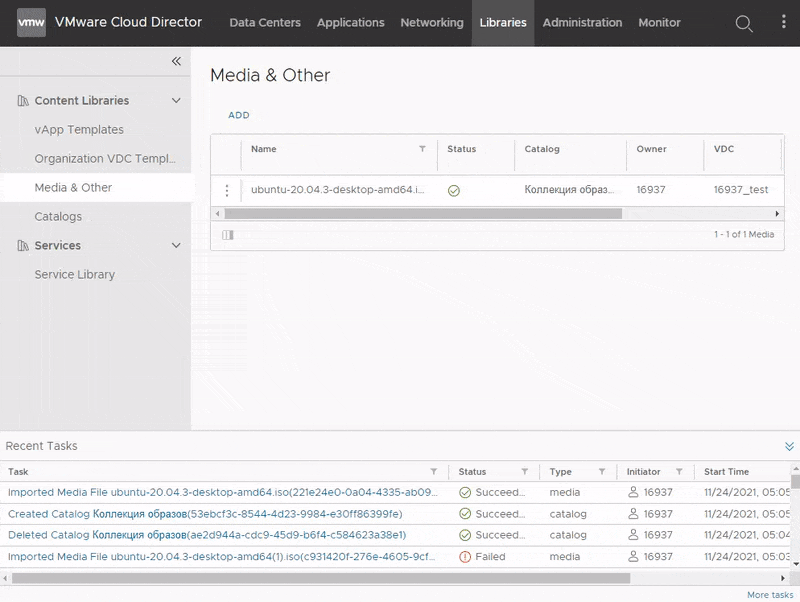Click the Name column filter icon
Screen dimensions: 800x602
pos(422,149)
